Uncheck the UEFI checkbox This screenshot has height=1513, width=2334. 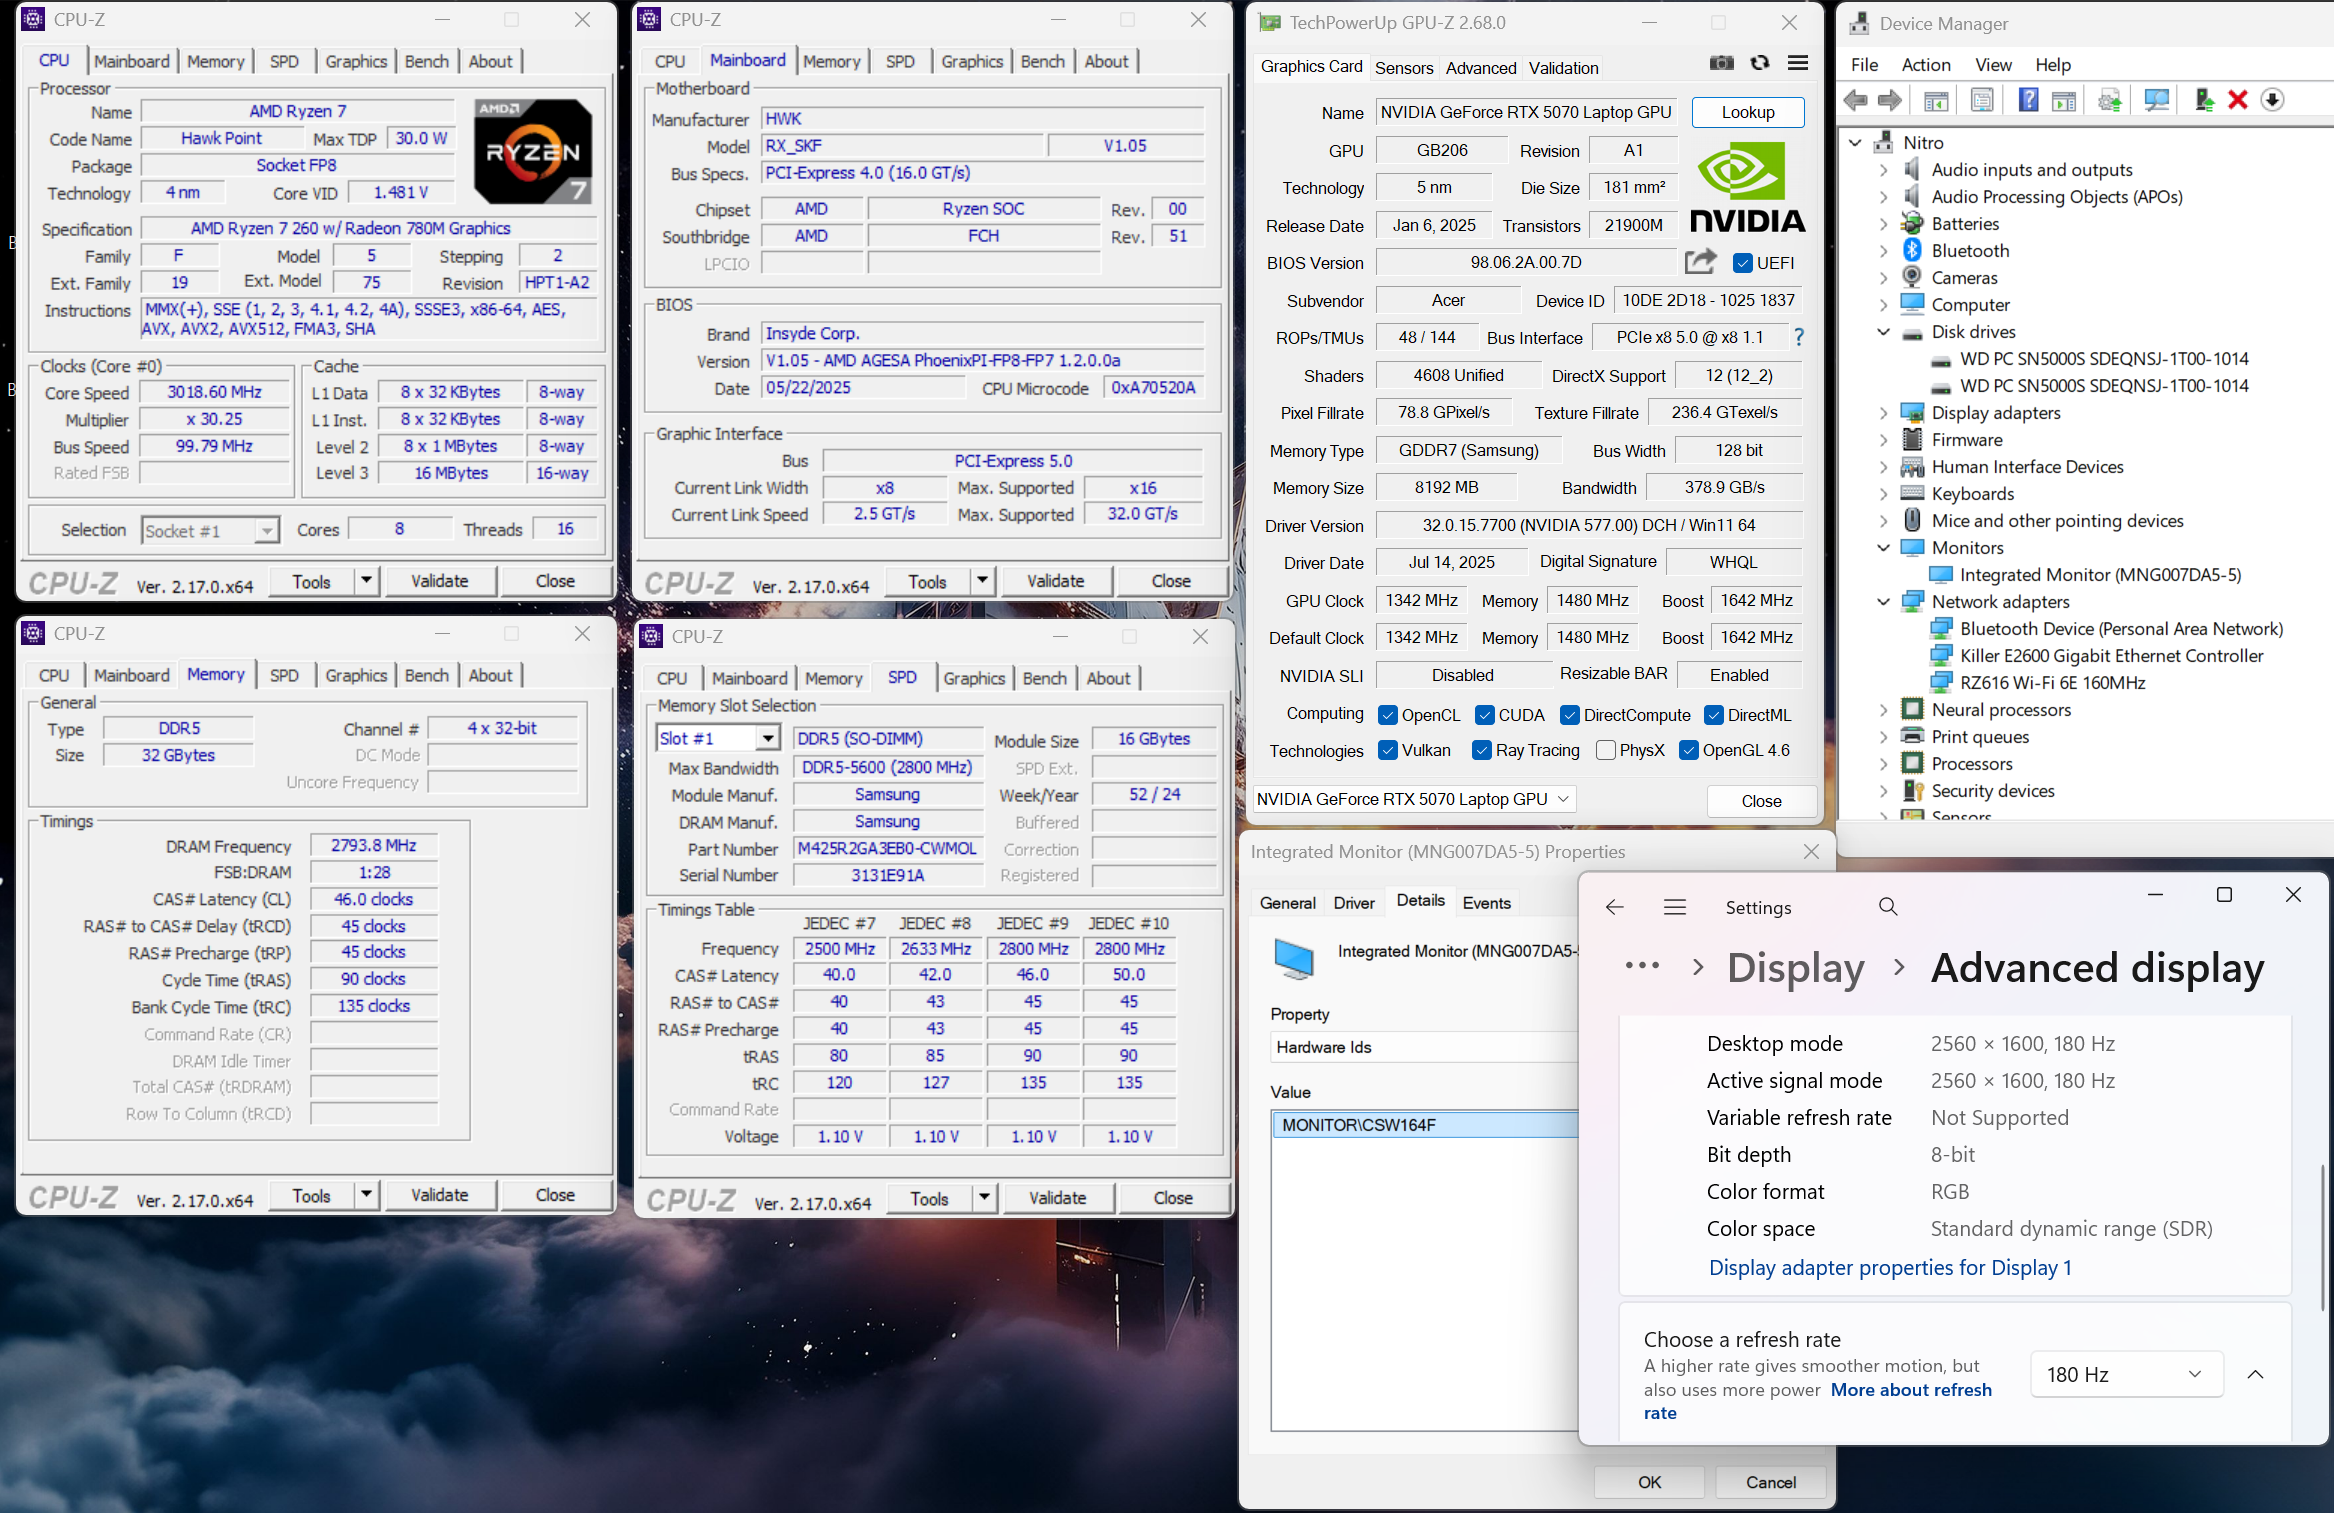click(x=1743, y=263)
